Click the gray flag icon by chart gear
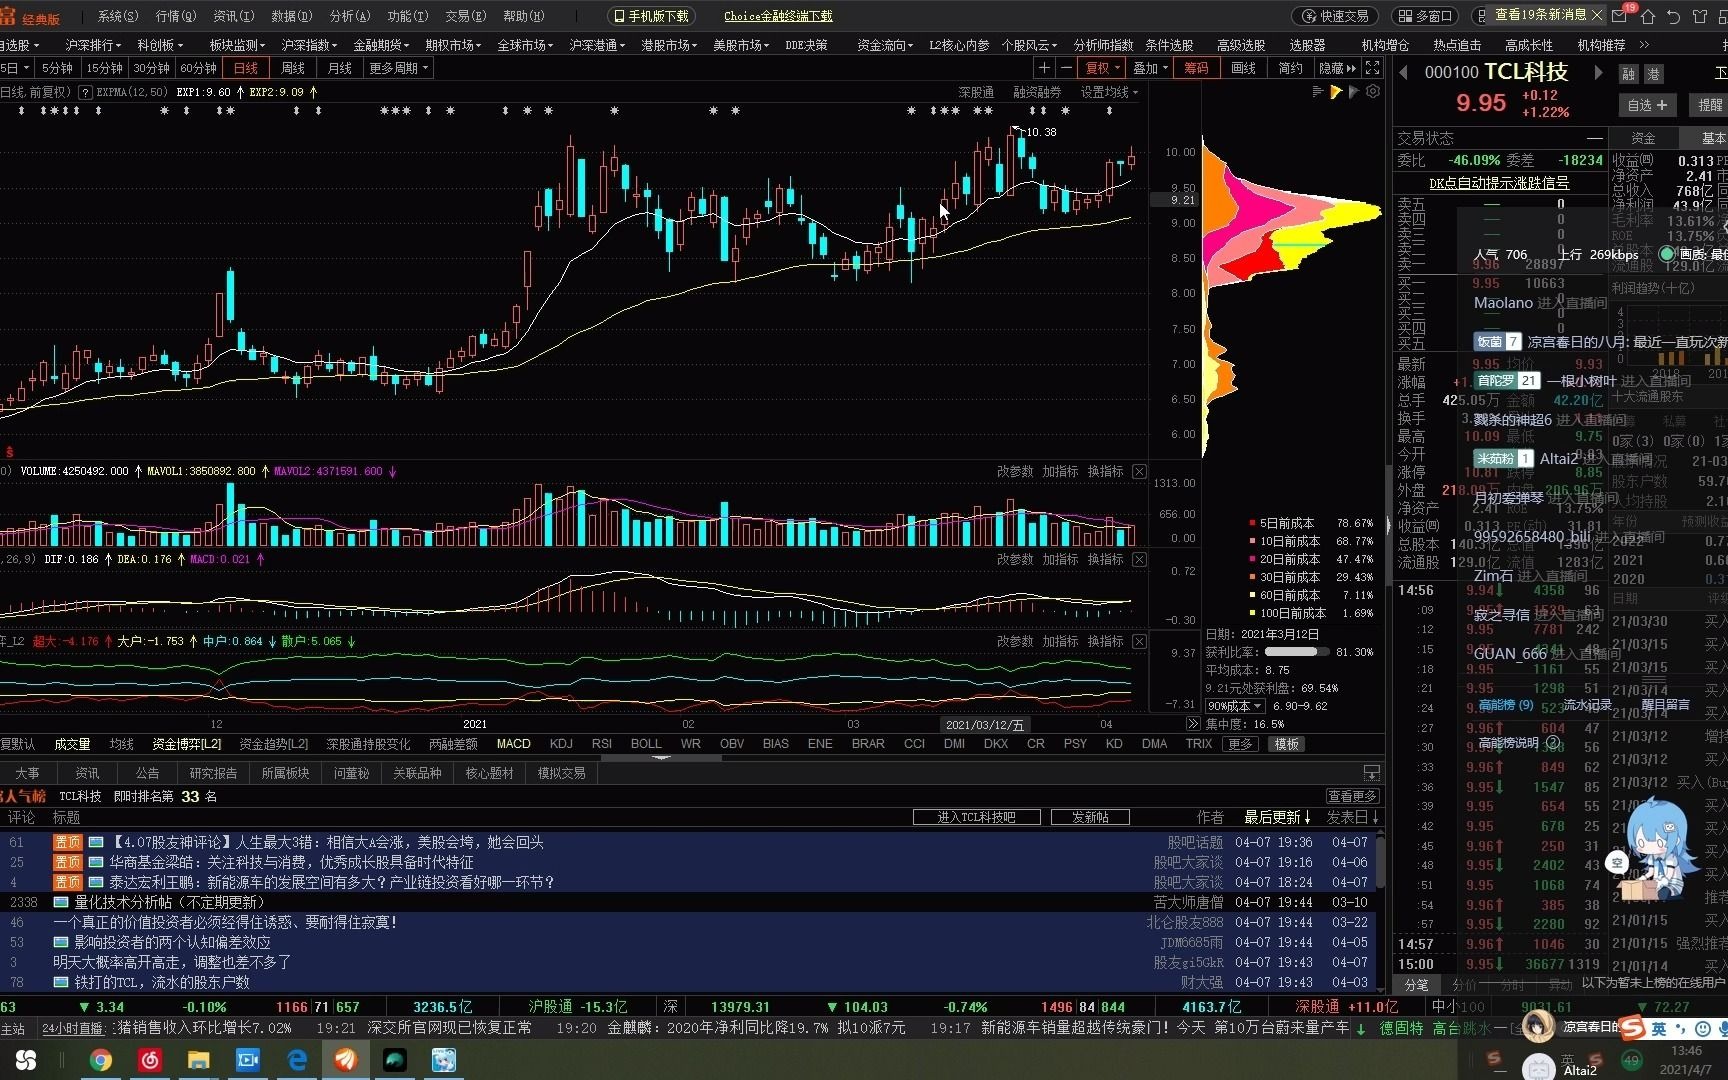Image resolution: width=1728 pixels, height=1080 pixels. [1354, 91]
